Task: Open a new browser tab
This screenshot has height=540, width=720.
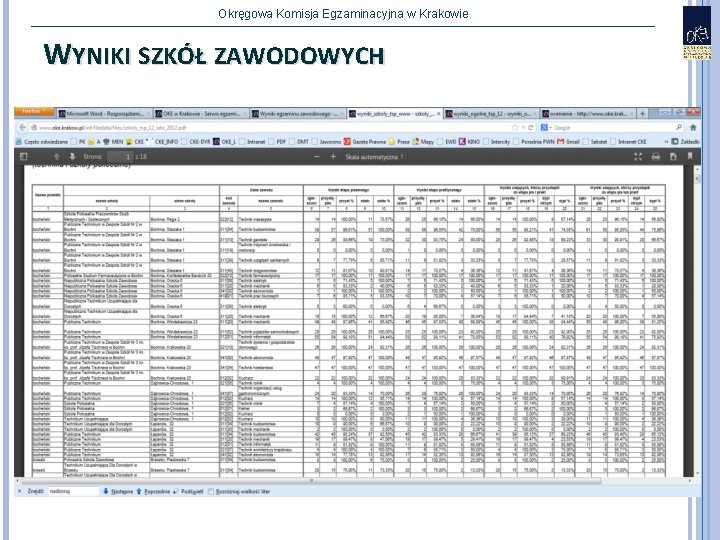Action: pyautogui.click(x=642, y=113)
